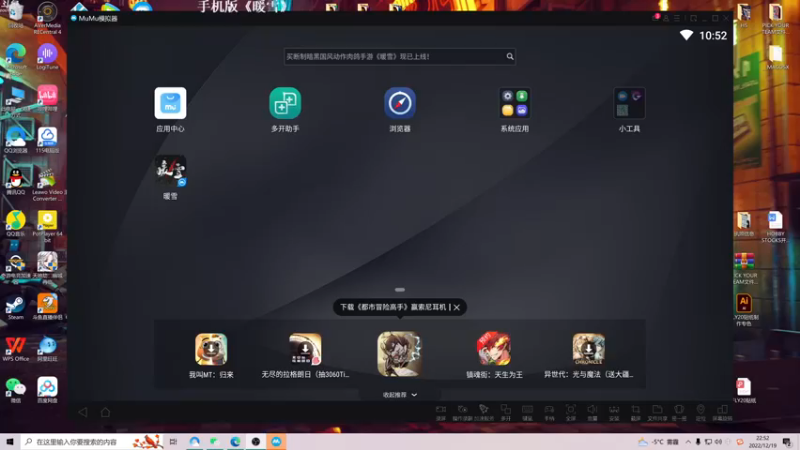Open the WPS Office desktop shortcut
This screenshot has width=800, height=450.
tap(15, 349)
